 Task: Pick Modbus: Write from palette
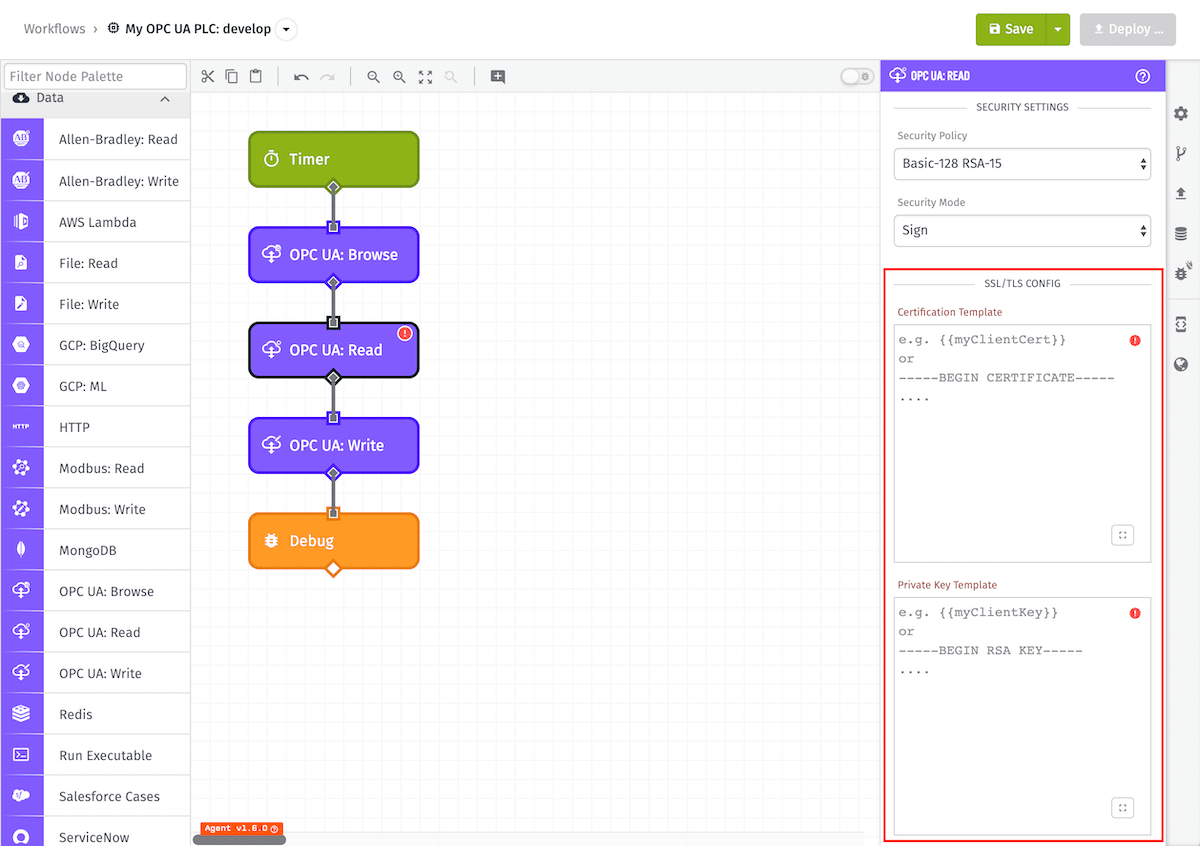(95, 509)
